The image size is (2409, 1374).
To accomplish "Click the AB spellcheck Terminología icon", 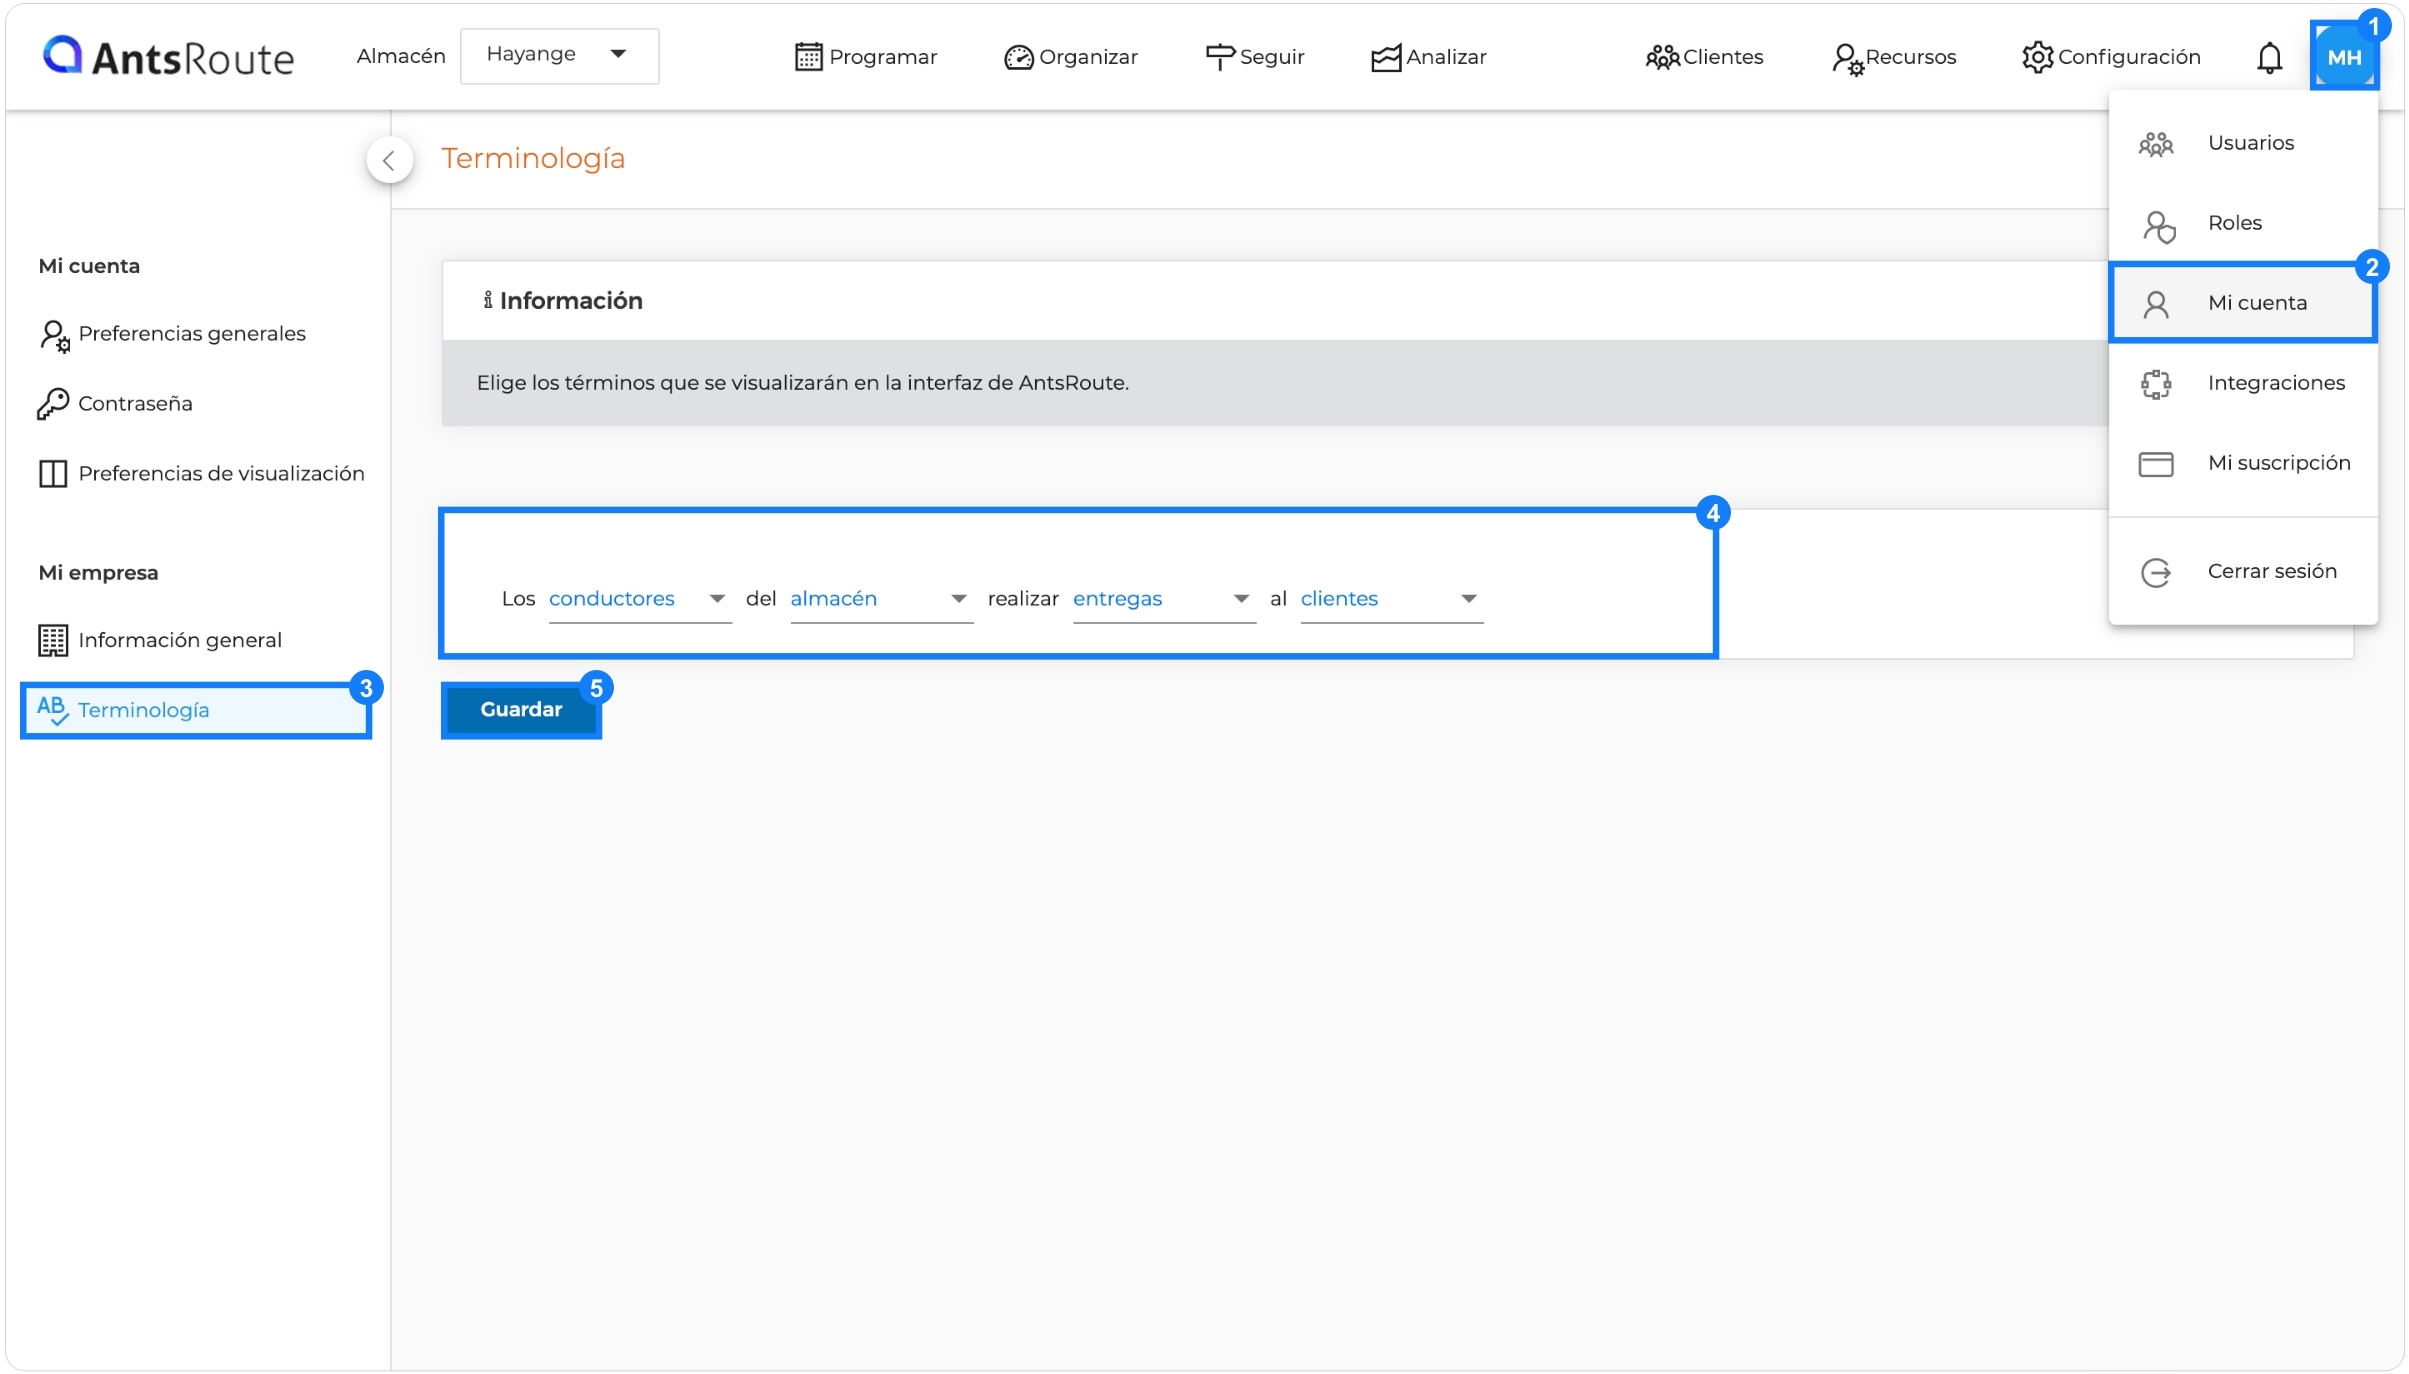I will pyautogui.click(x=53, y=710).
